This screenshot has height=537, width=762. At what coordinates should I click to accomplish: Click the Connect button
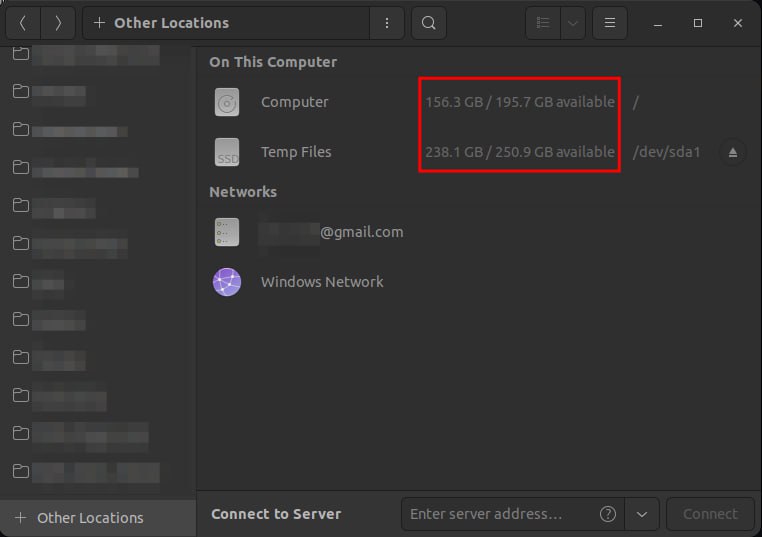point(710,514)
